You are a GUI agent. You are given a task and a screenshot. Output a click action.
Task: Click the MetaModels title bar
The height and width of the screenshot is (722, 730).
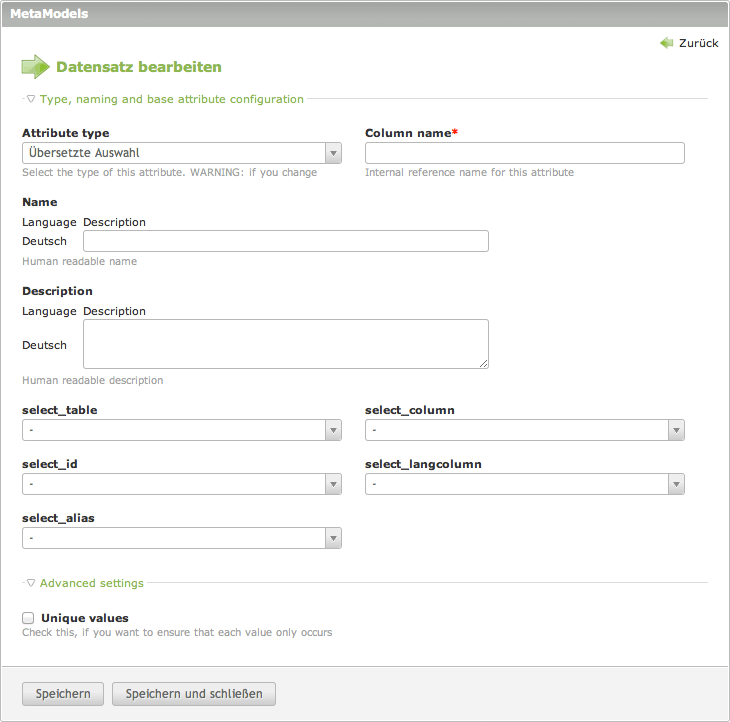tap(365, 14)
